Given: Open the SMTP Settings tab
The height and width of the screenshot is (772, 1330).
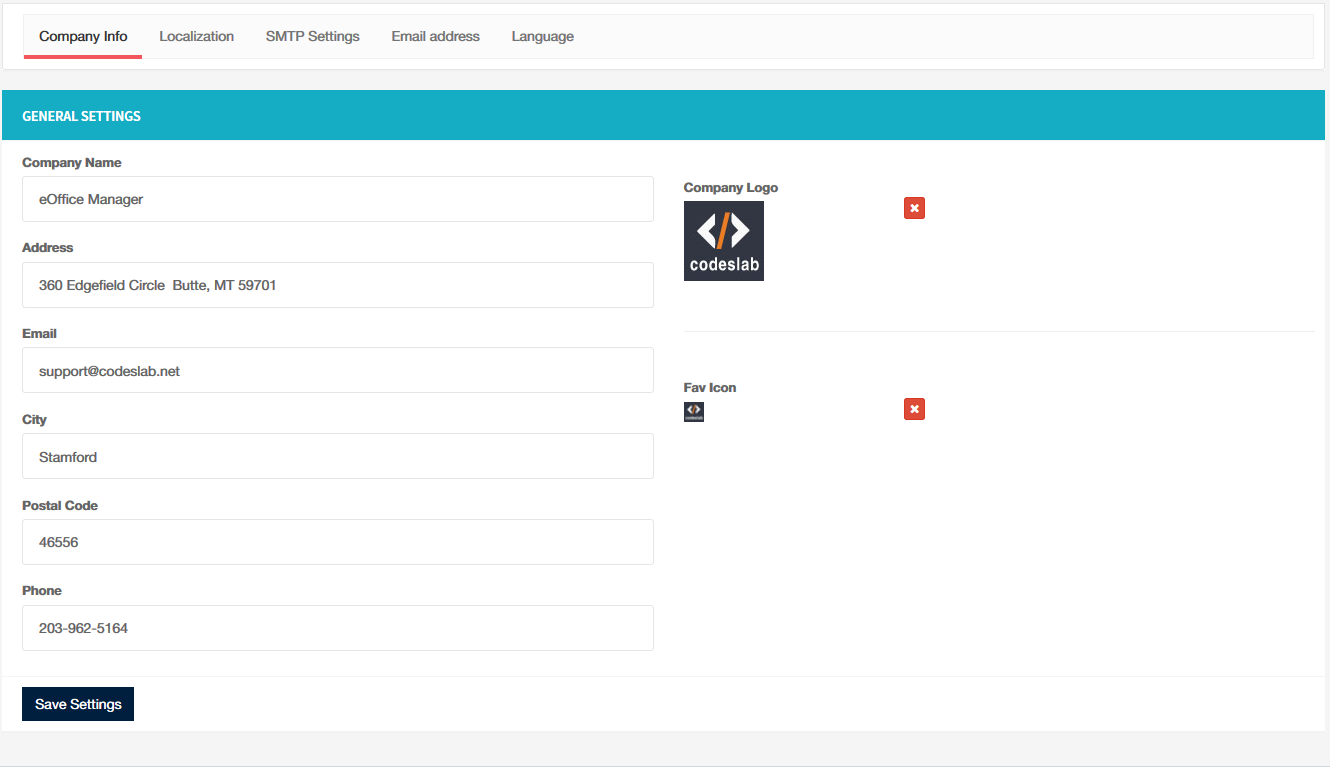Looking at the screenshot, I should (x=312, y=36).
